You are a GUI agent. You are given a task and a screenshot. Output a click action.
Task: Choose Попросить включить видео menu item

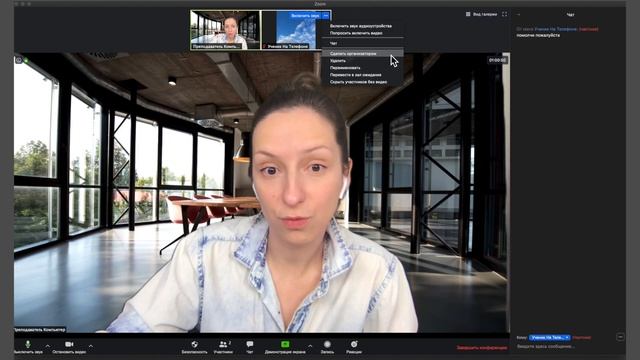356,33
